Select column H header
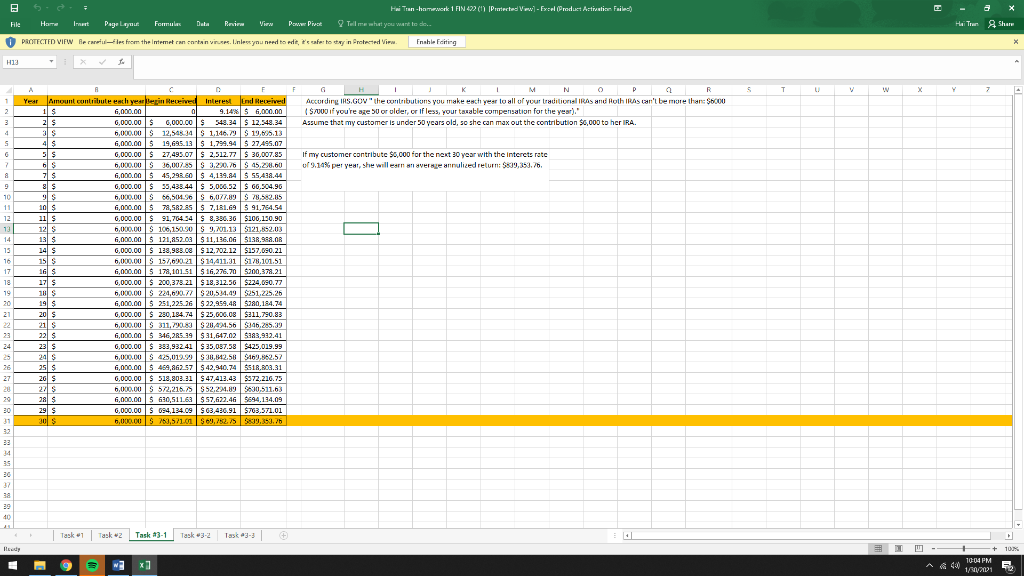 coord(360,90)
